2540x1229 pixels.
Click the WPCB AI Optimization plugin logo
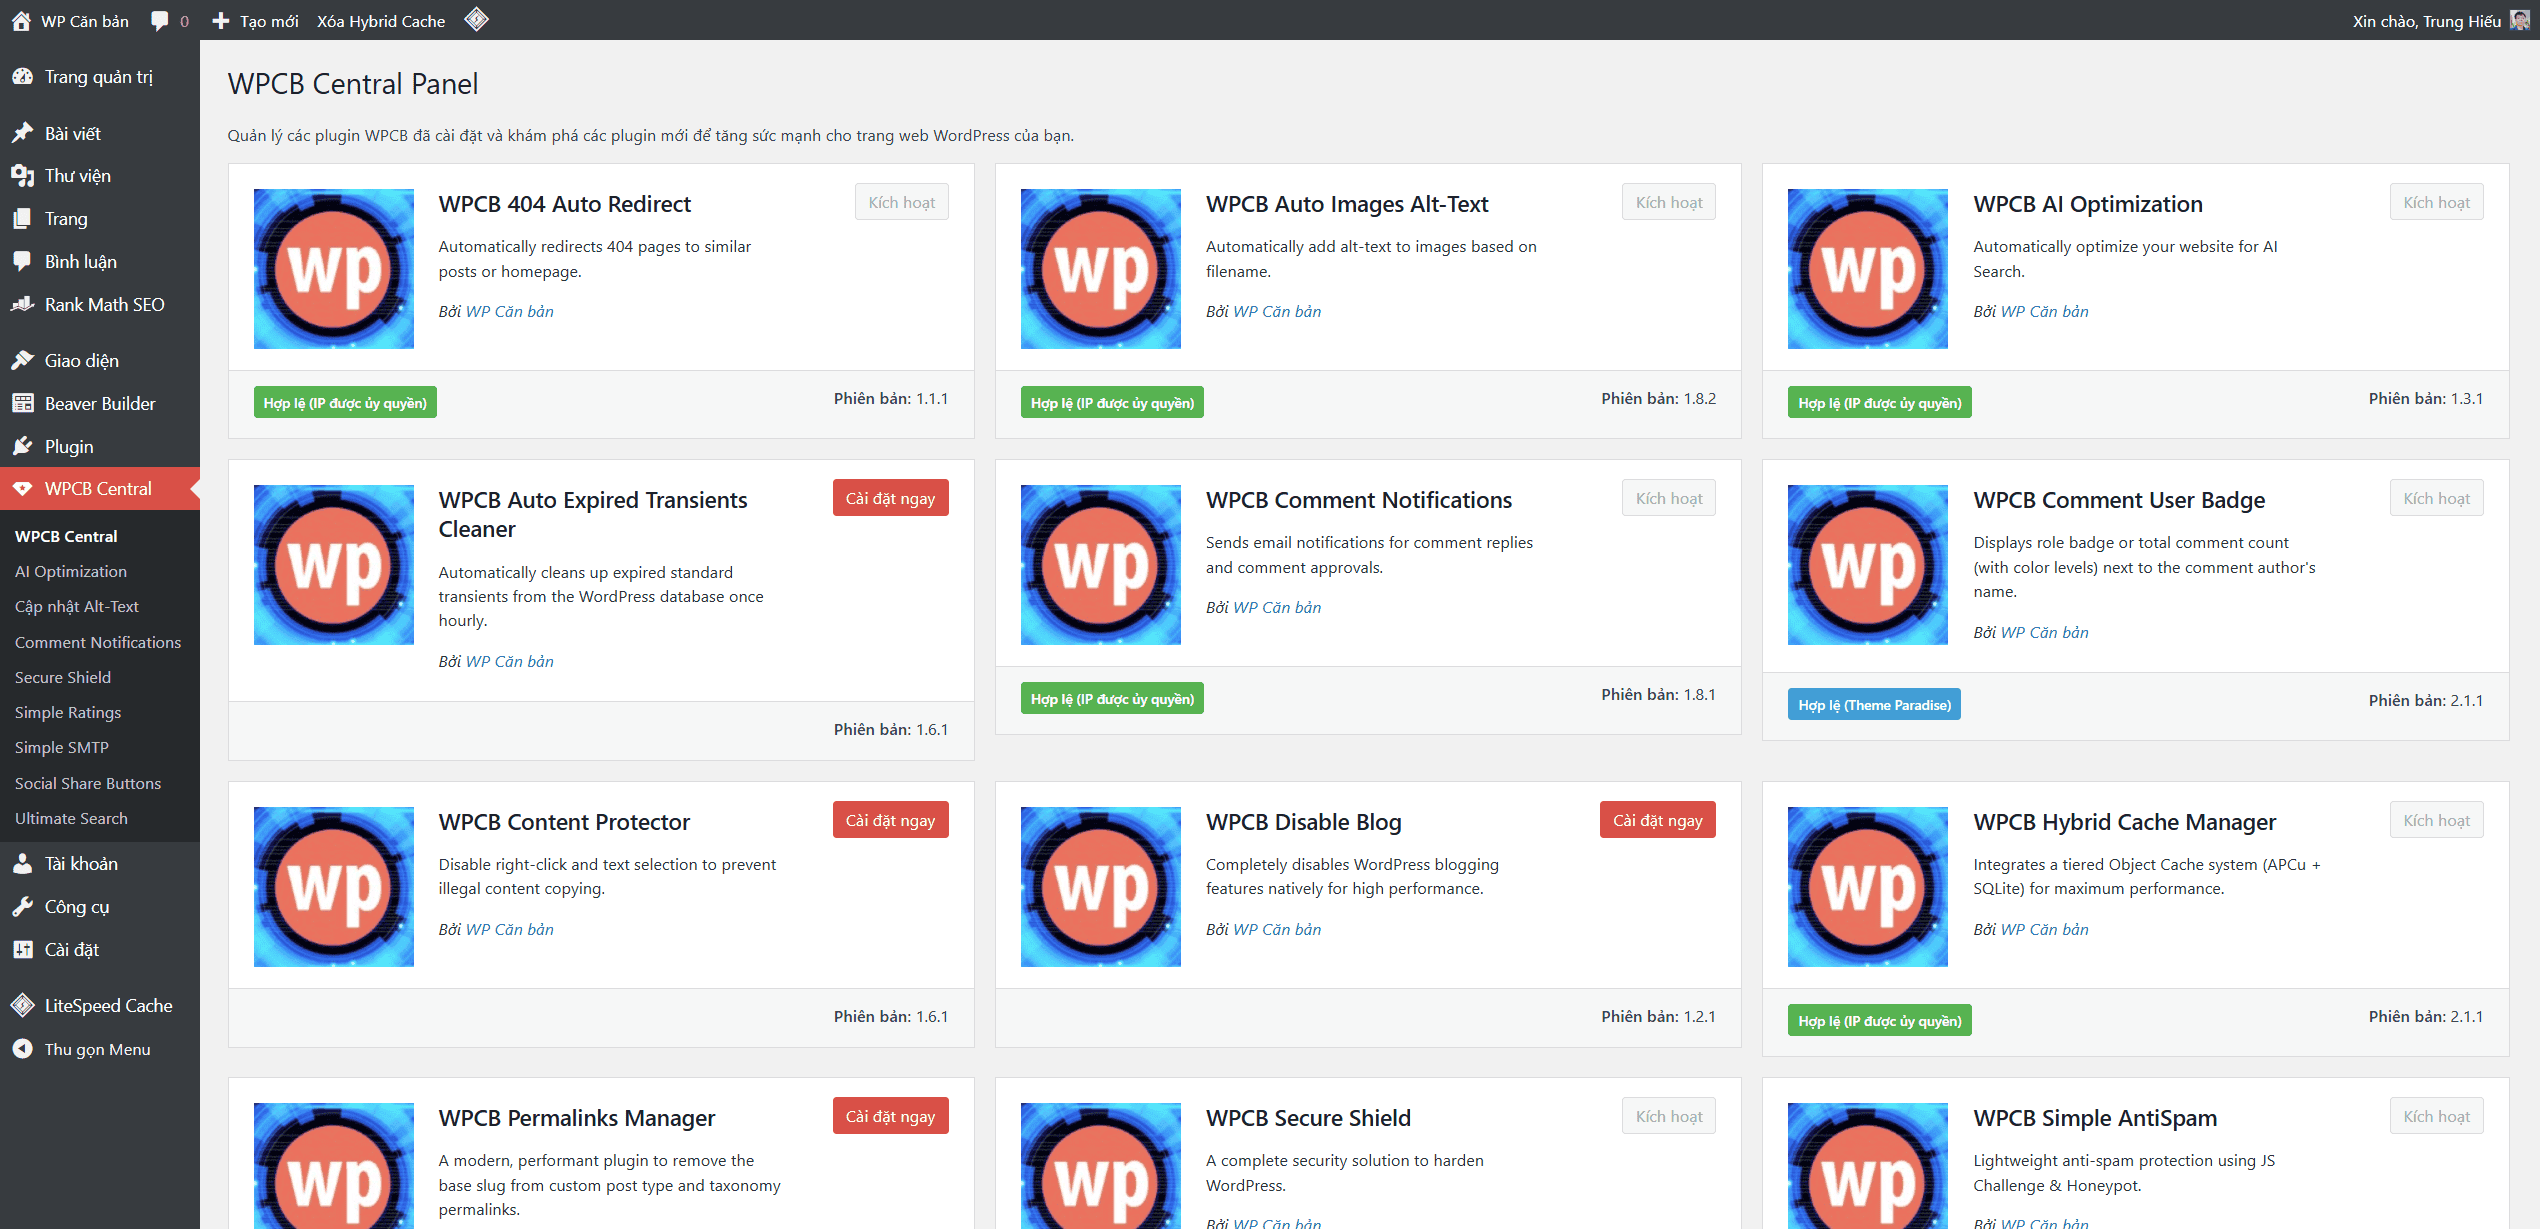click(1868, 269)
